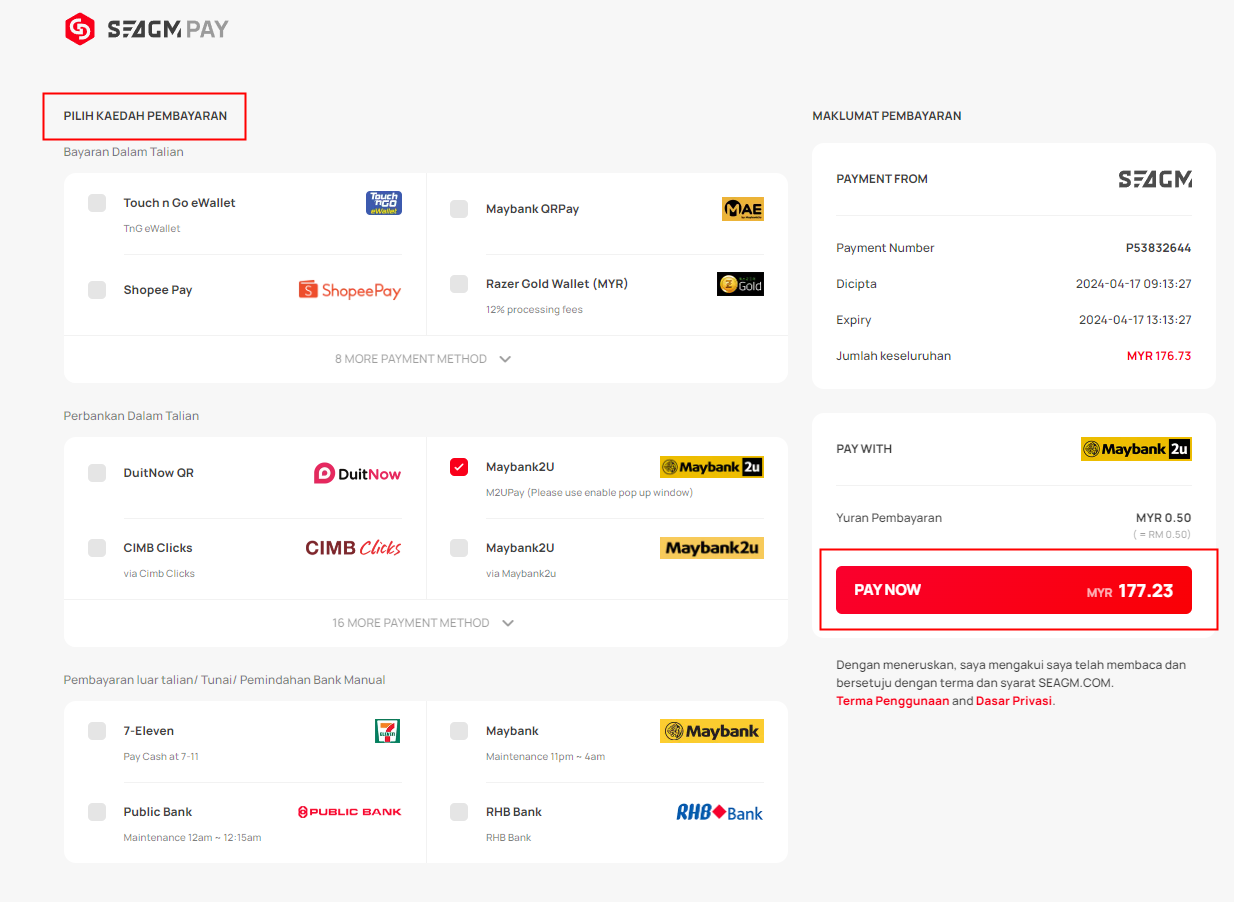Click the 'Bayaran Dalam Talian' section heading
The width and height of the screenshot is (1234, 902).
click(124, 152)
